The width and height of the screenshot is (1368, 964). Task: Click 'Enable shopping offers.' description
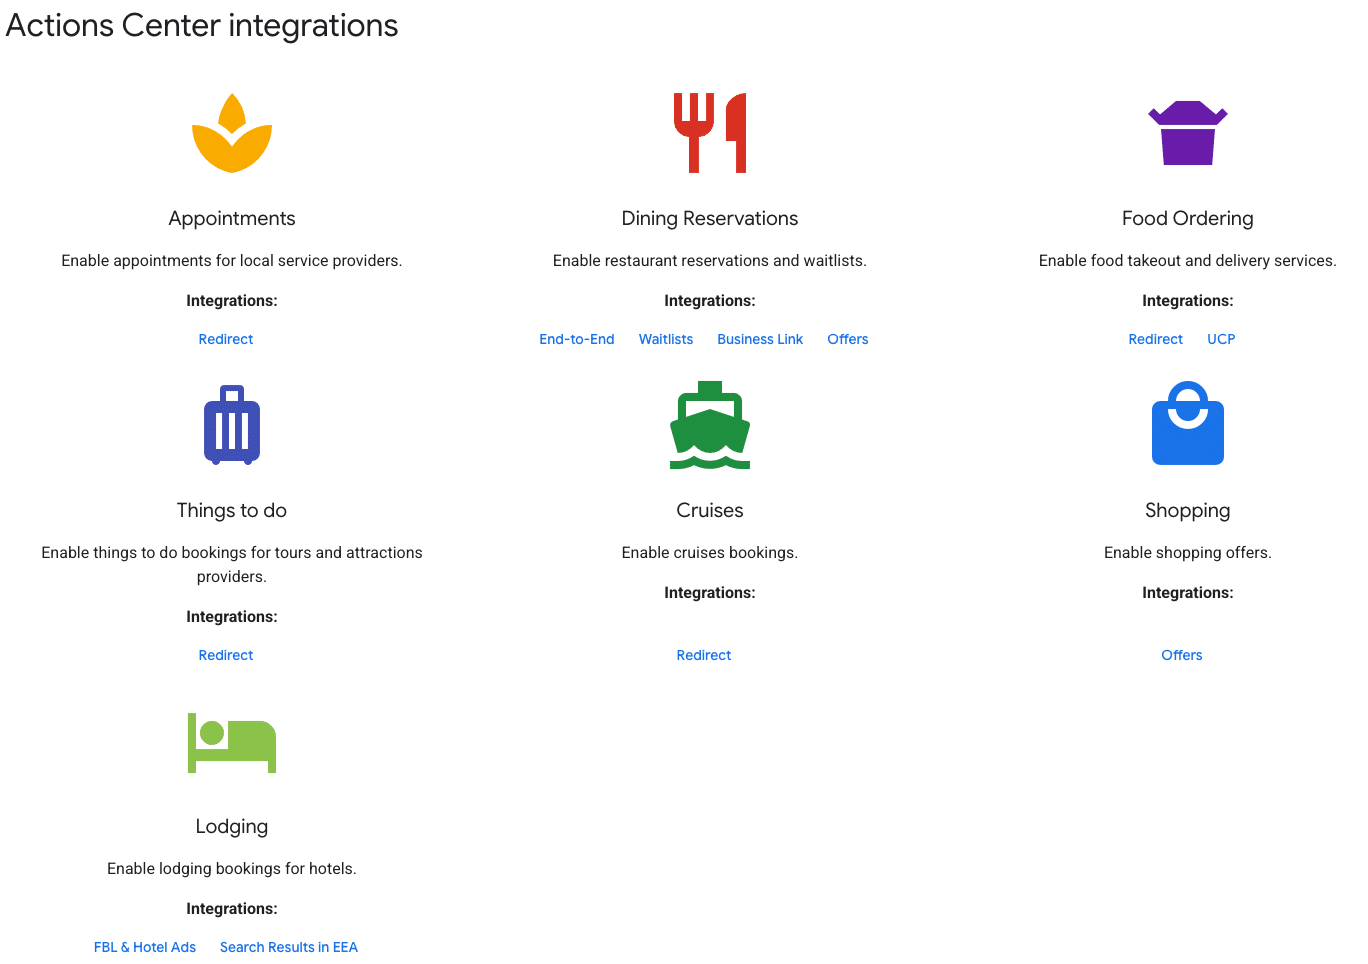1188,552
